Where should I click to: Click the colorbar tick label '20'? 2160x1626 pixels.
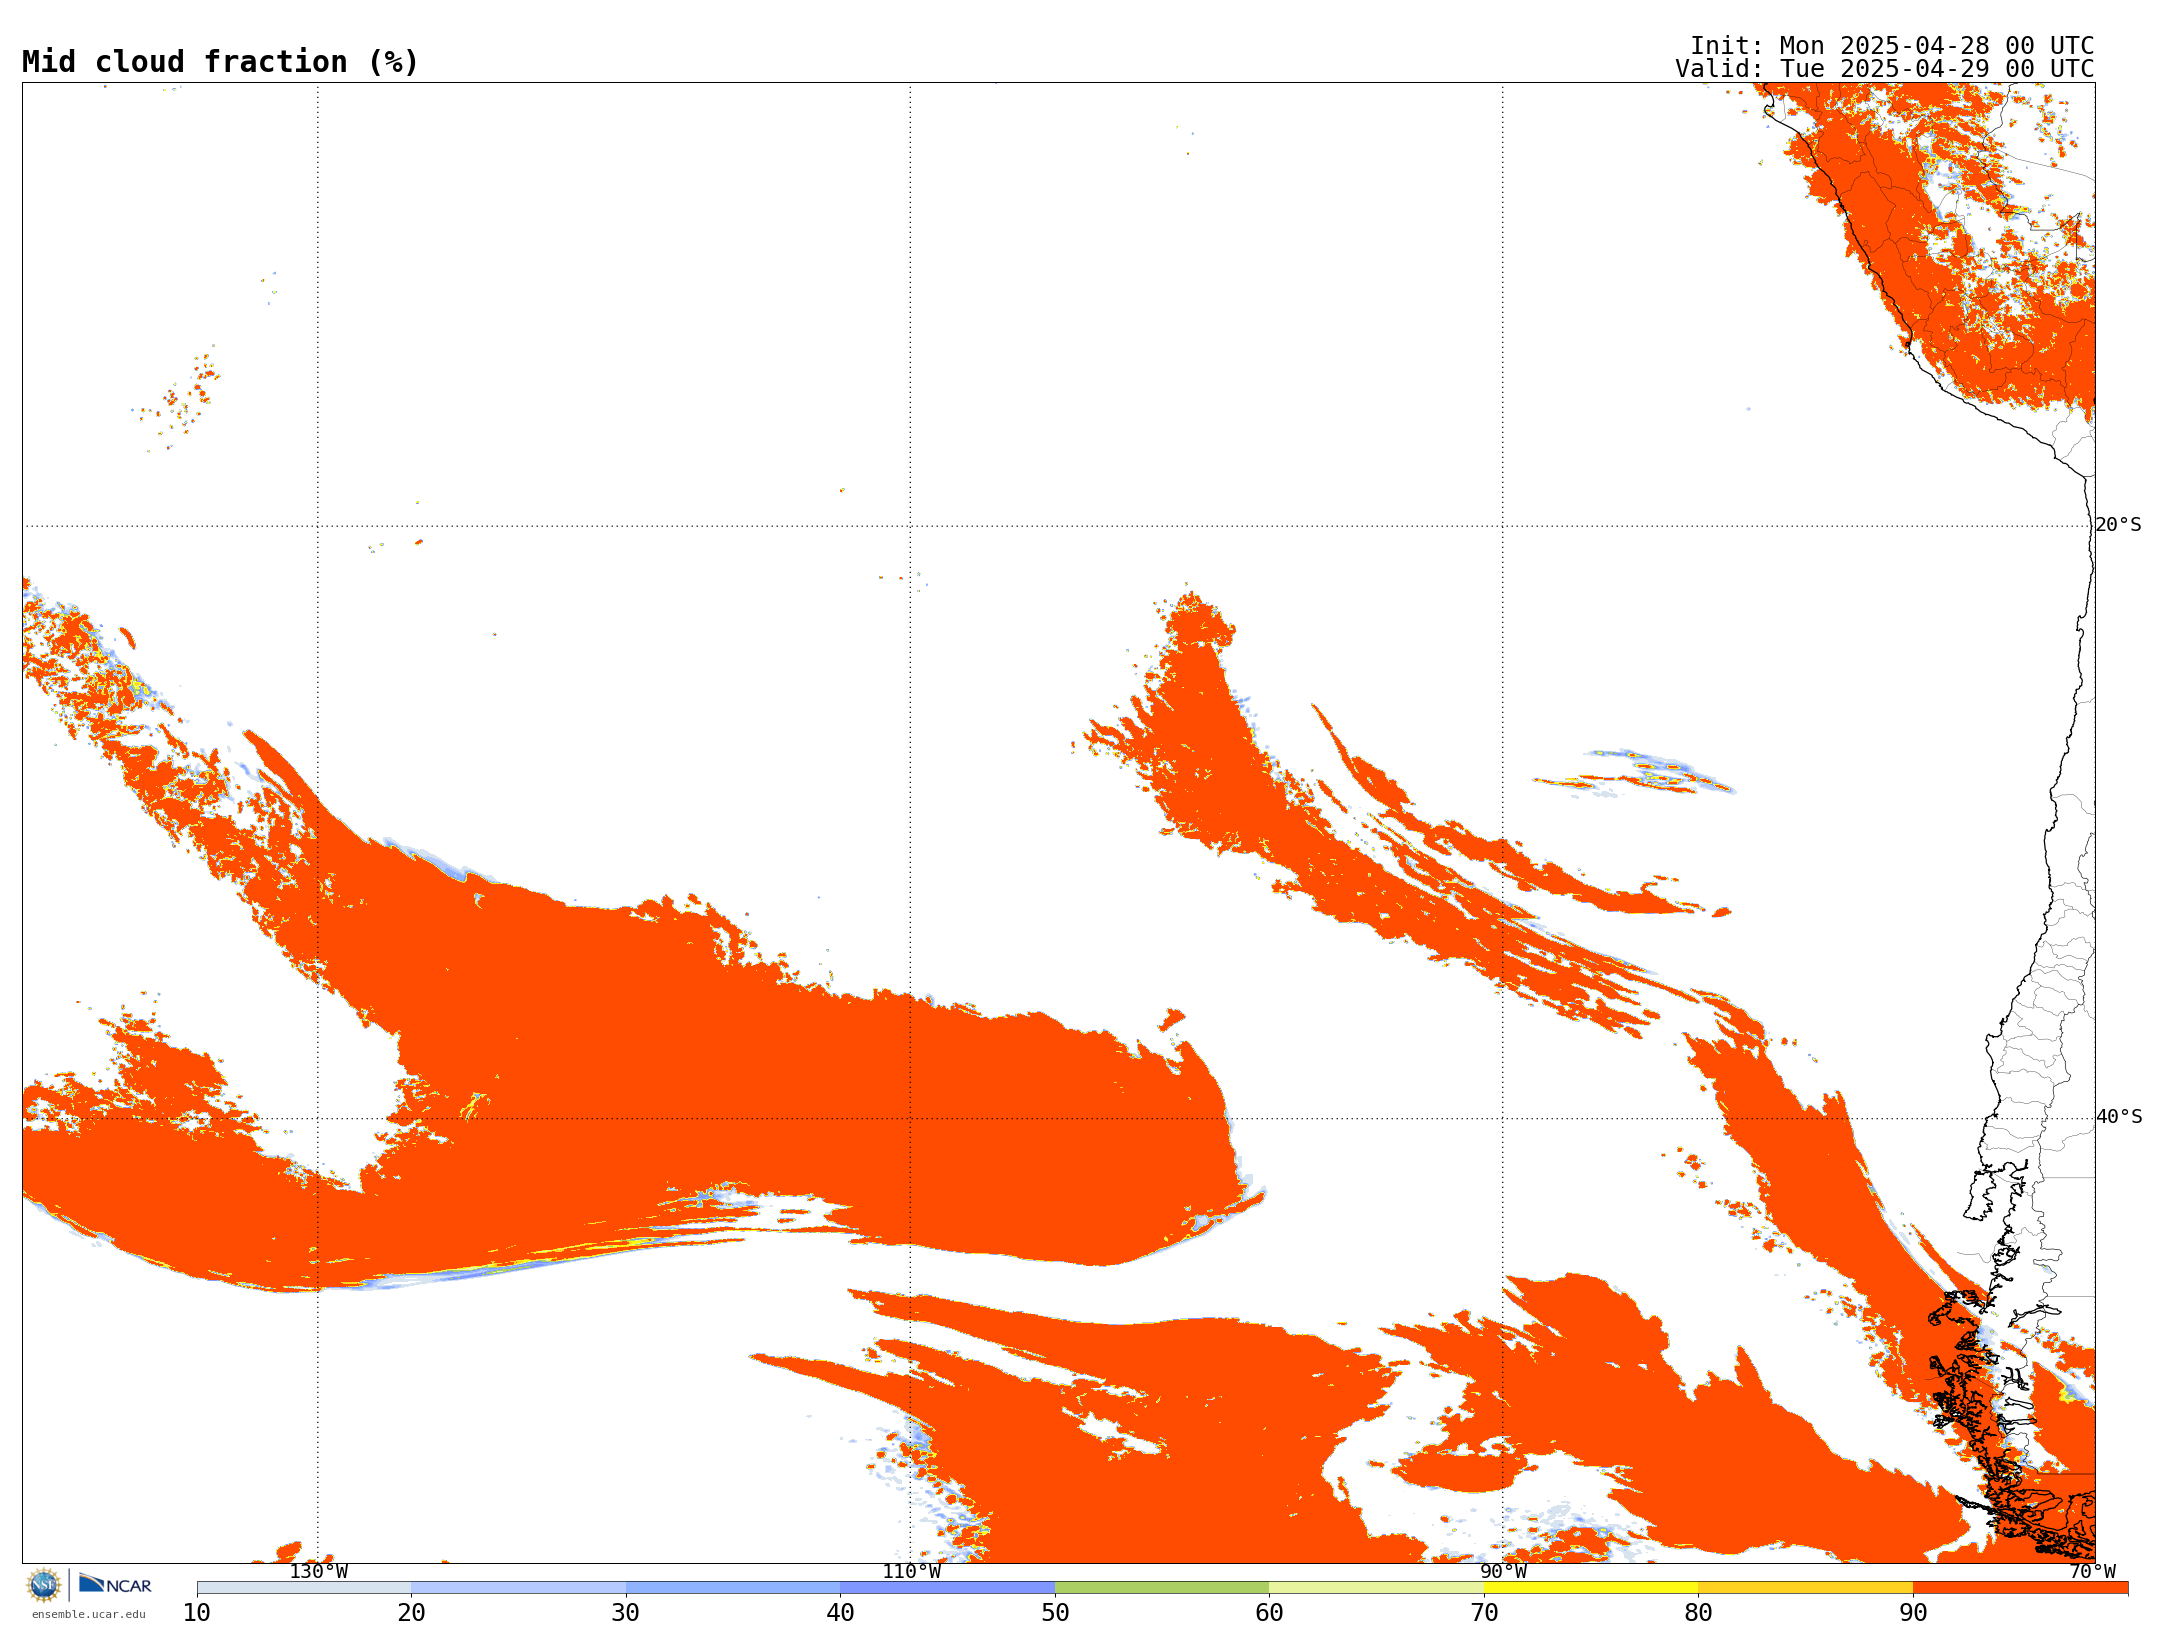point(411,1613)
